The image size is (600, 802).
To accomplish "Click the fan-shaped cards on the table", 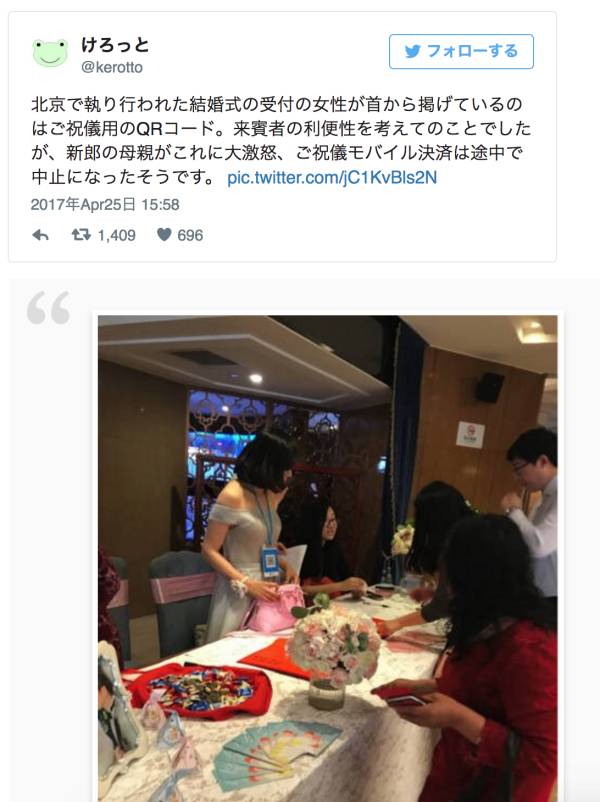I will click(277, 751).
